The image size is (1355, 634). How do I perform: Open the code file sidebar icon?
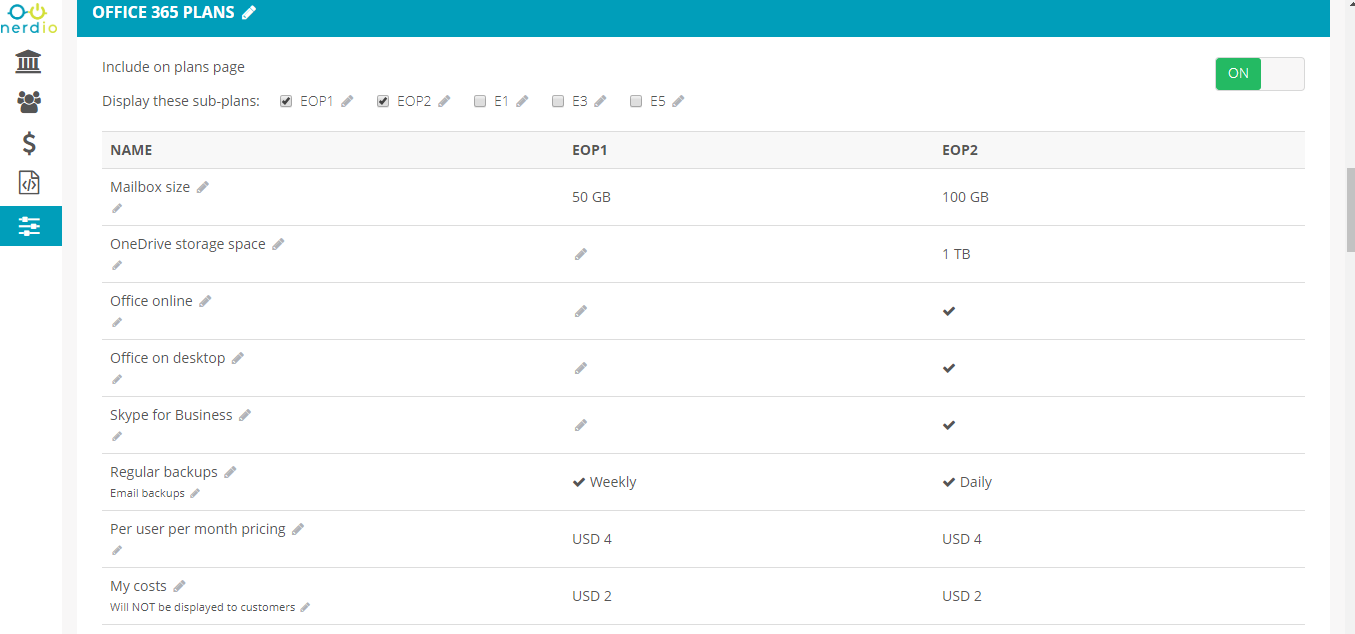tap(29, 183)
